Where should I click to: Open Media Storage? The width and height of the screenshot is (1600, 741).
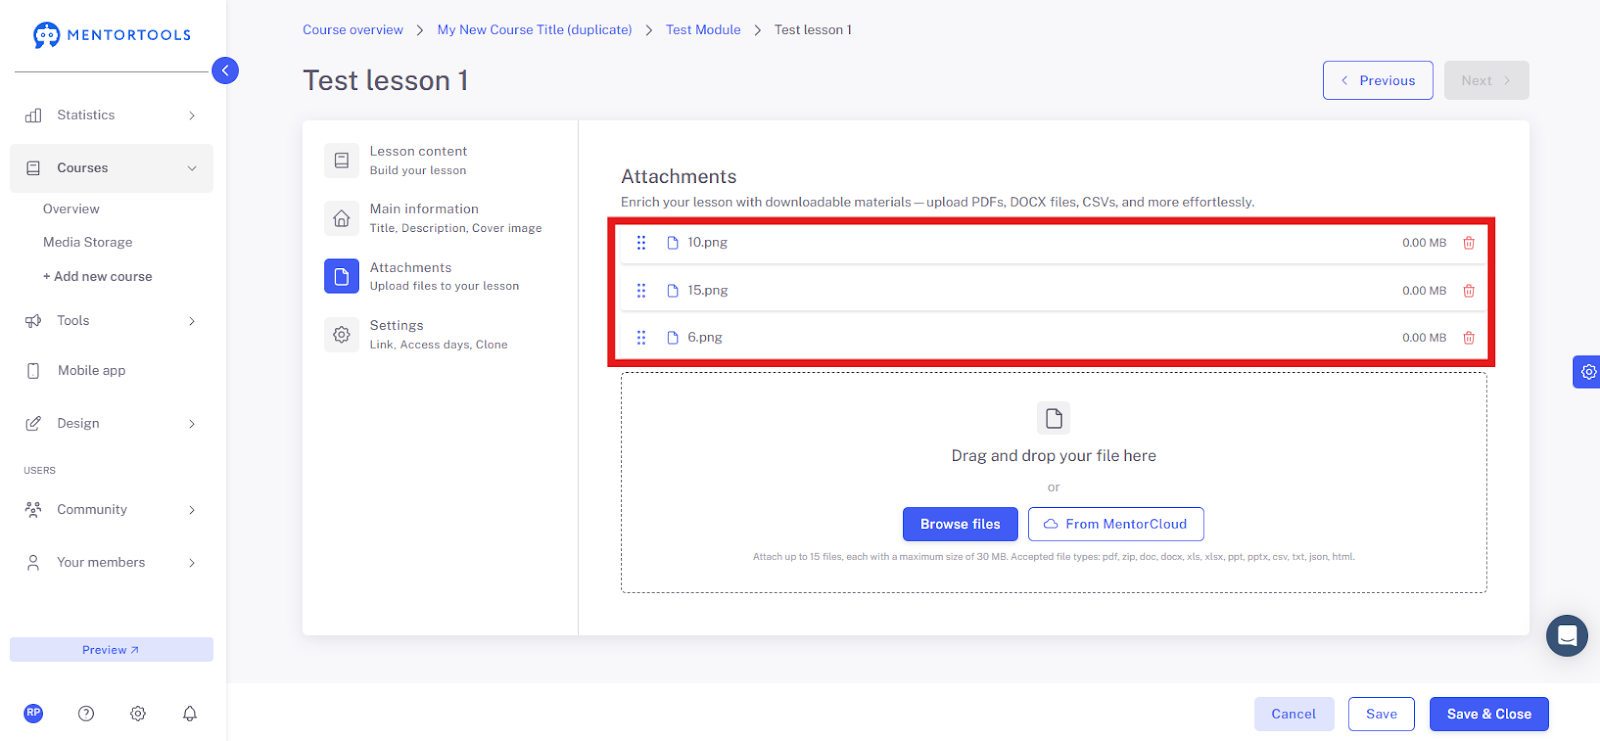[88, 242]
